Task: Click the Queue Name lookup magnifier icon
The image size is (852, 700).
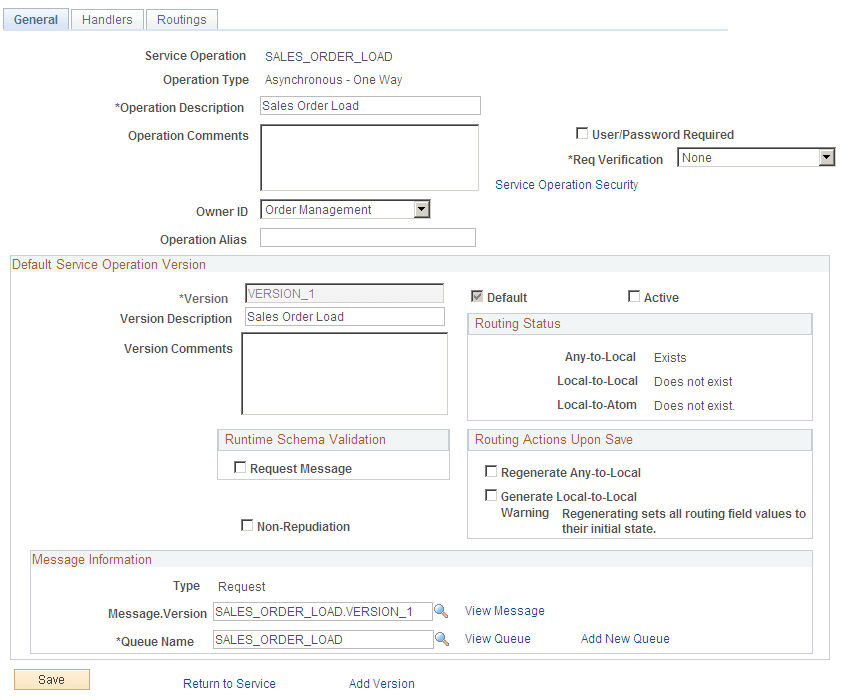Action: [441, 639]
